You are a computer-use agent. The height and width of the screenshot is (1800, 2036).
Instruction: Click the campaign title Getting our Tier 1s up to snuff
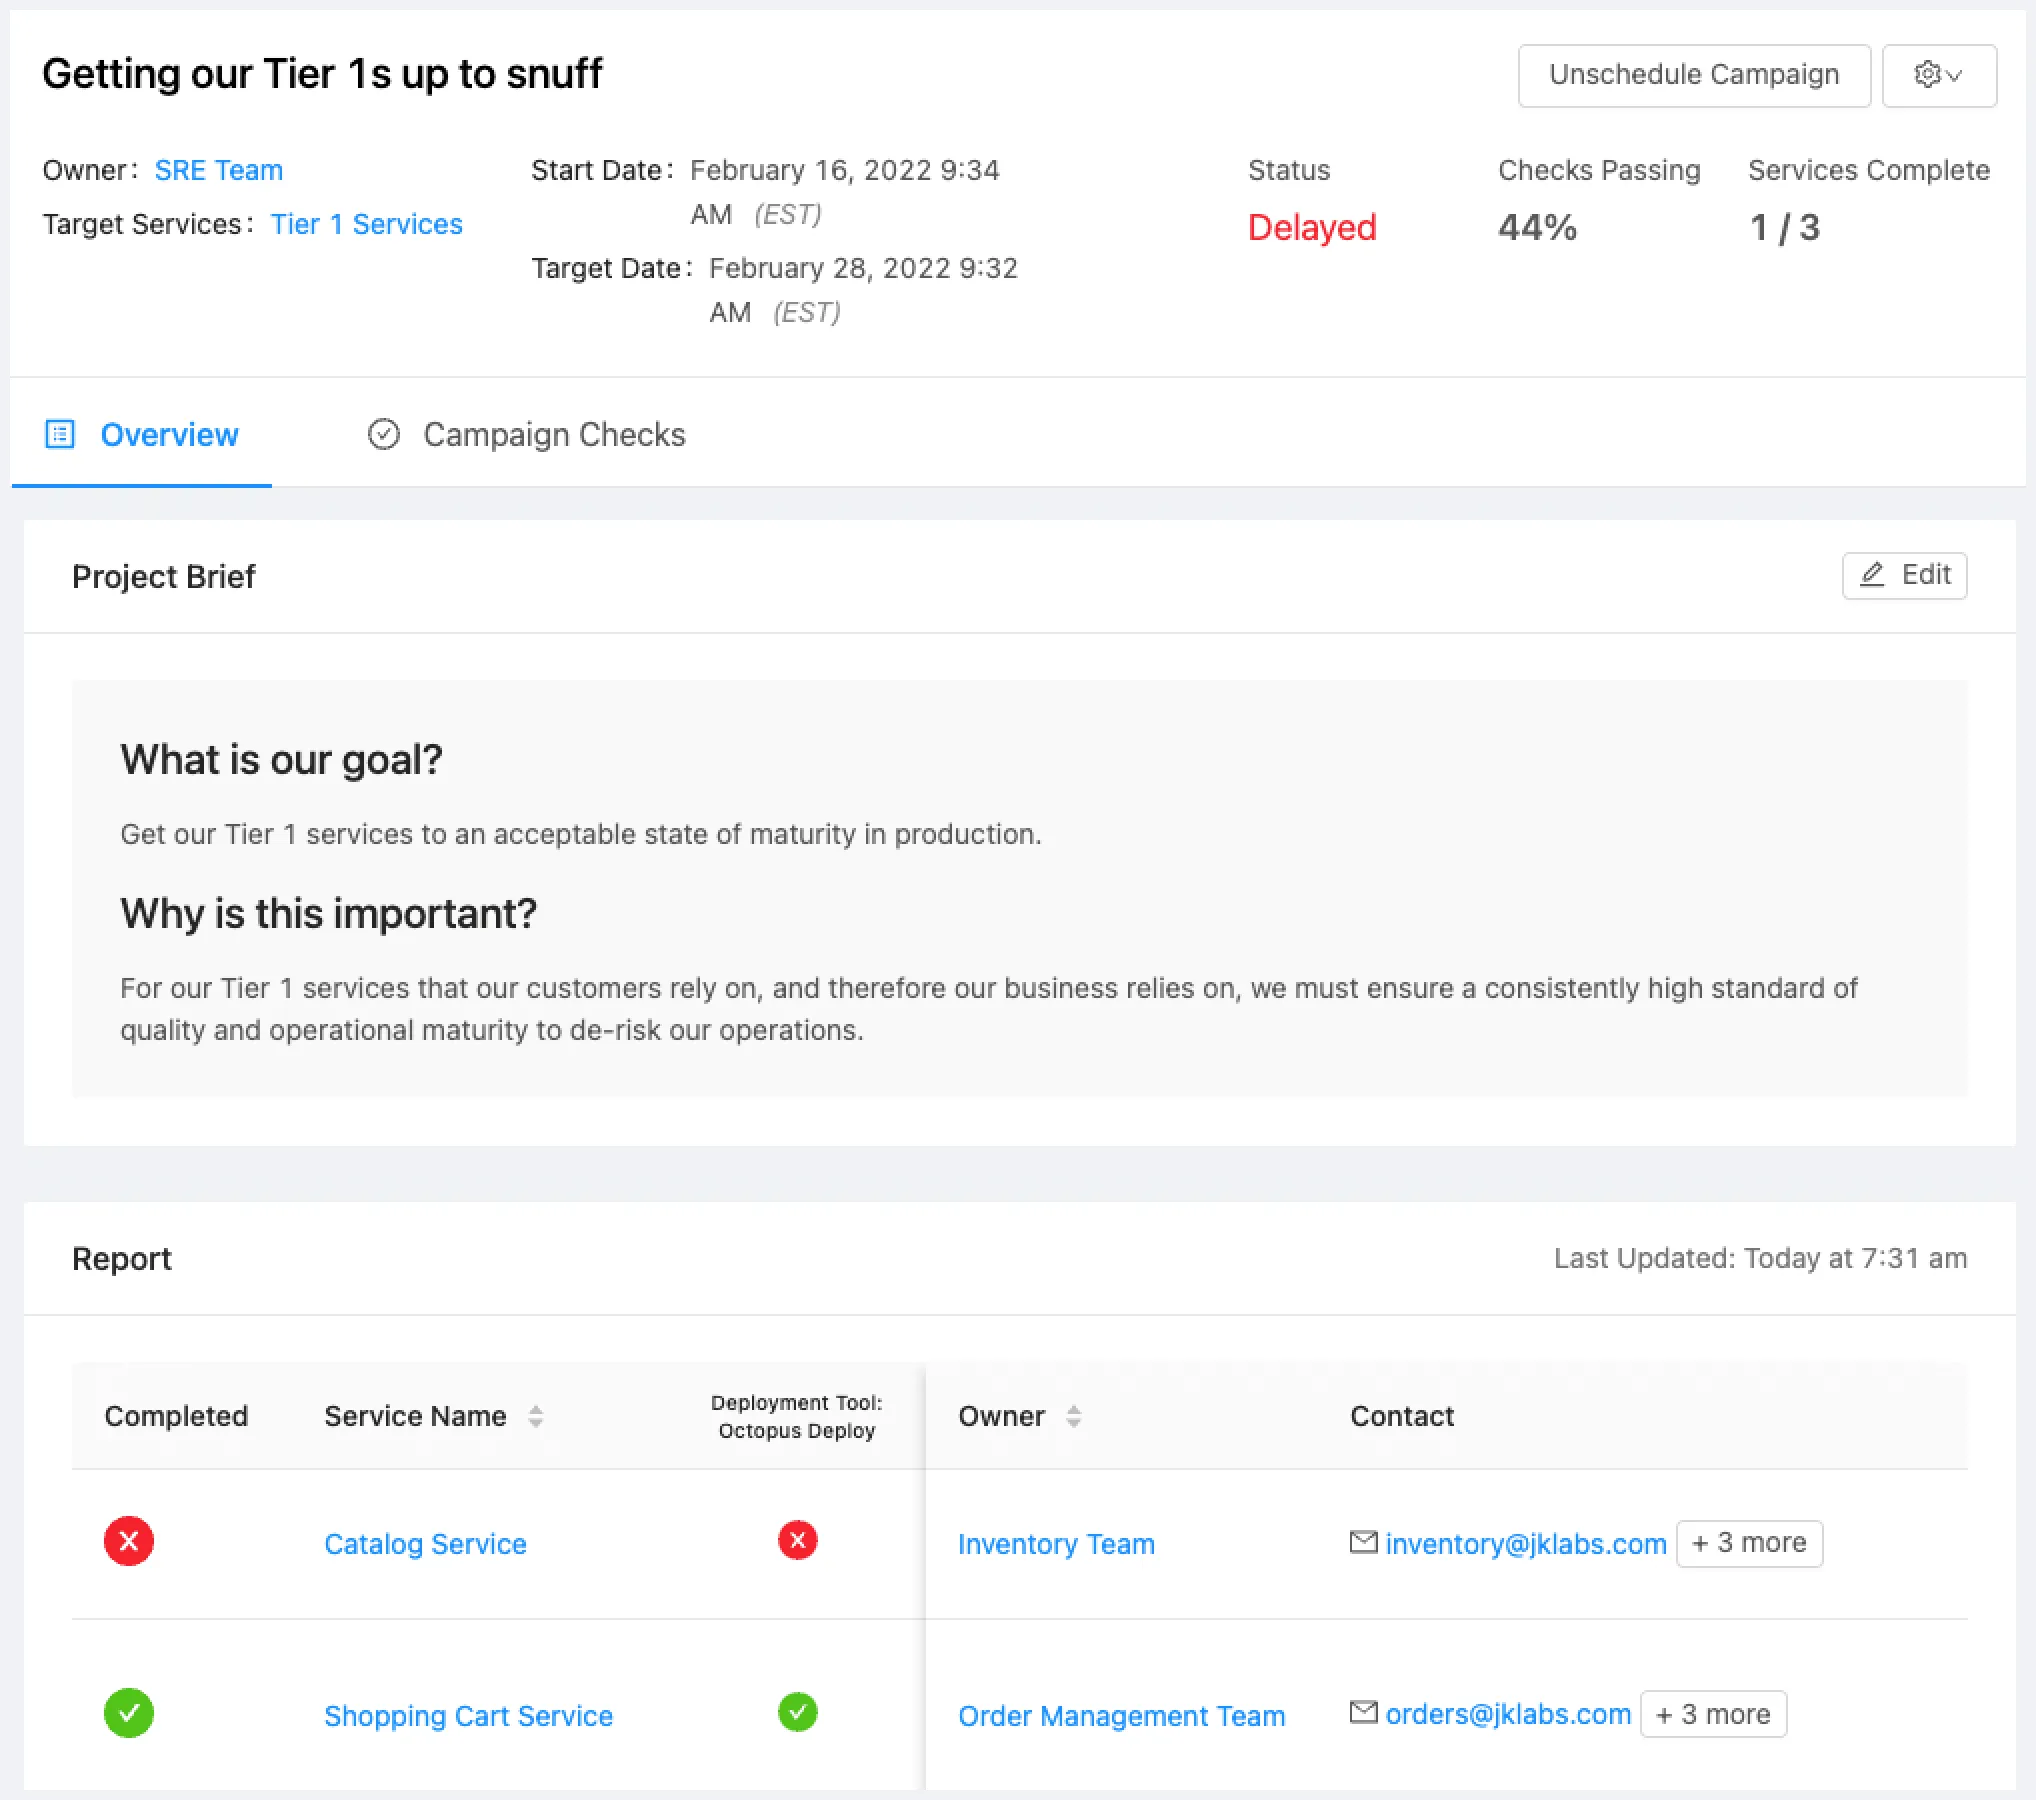click(322, 74)
